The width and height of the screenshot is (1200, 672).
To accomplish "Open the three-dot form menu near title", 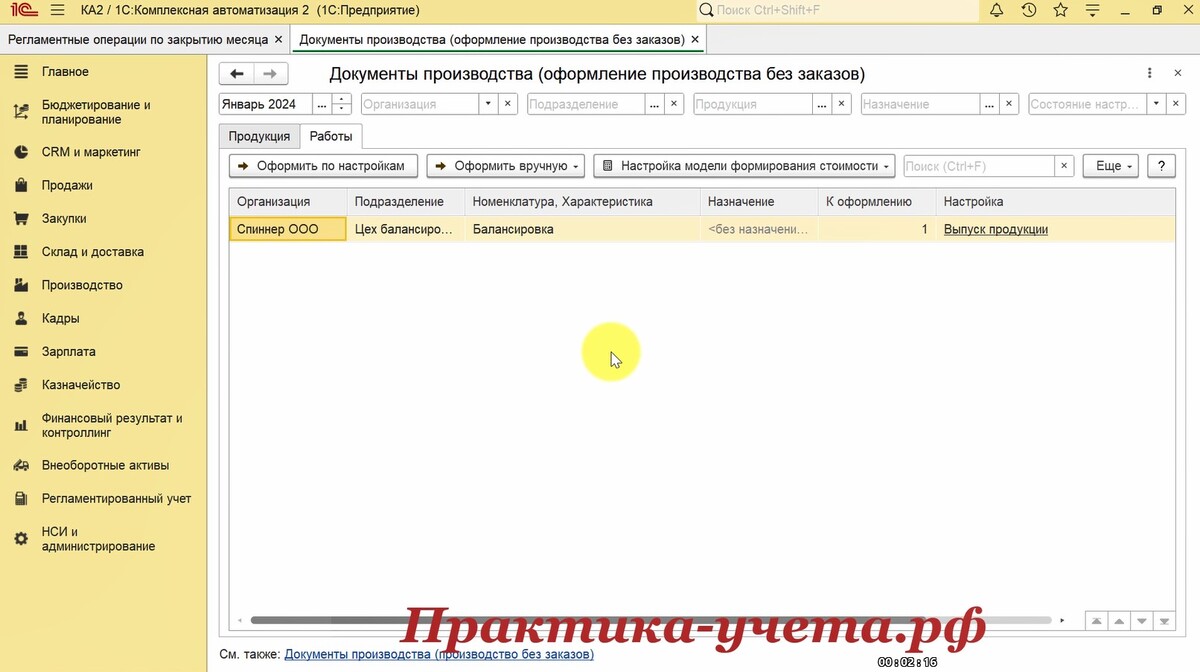I will (x=1150, y=74).
